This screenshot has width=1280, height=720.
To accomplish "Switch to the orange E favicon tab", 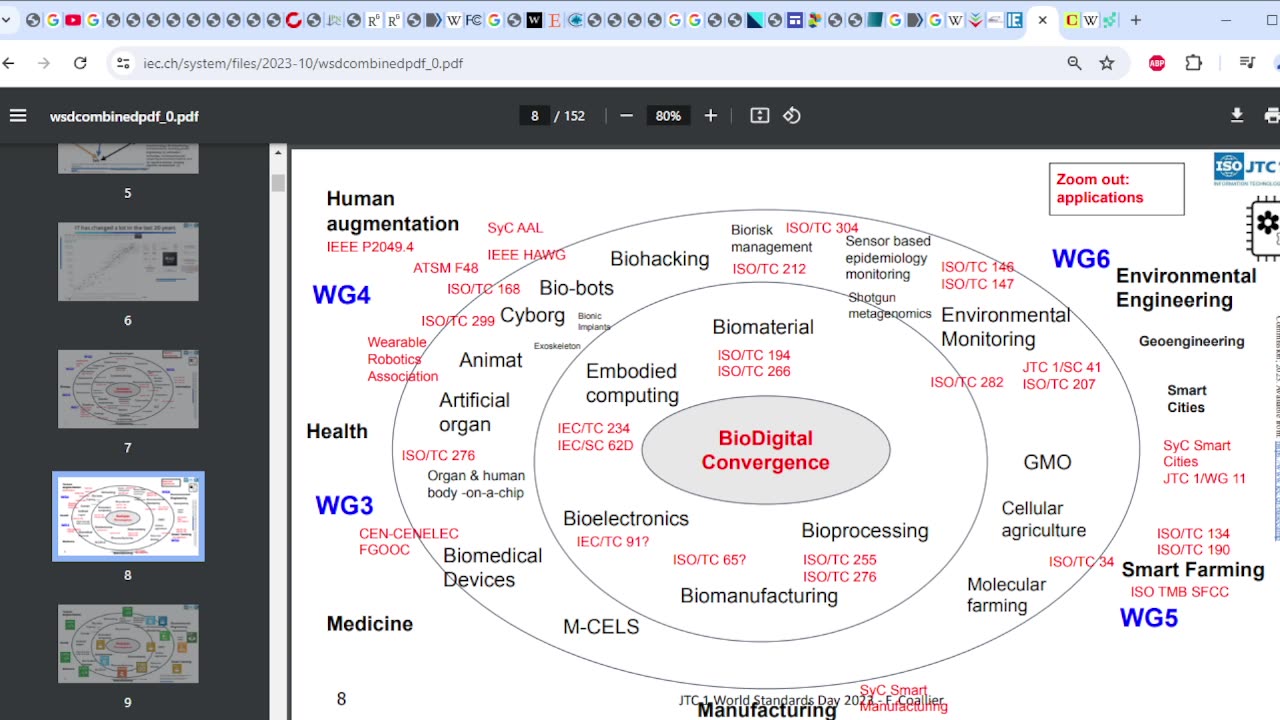I will (x=554, y=20).
